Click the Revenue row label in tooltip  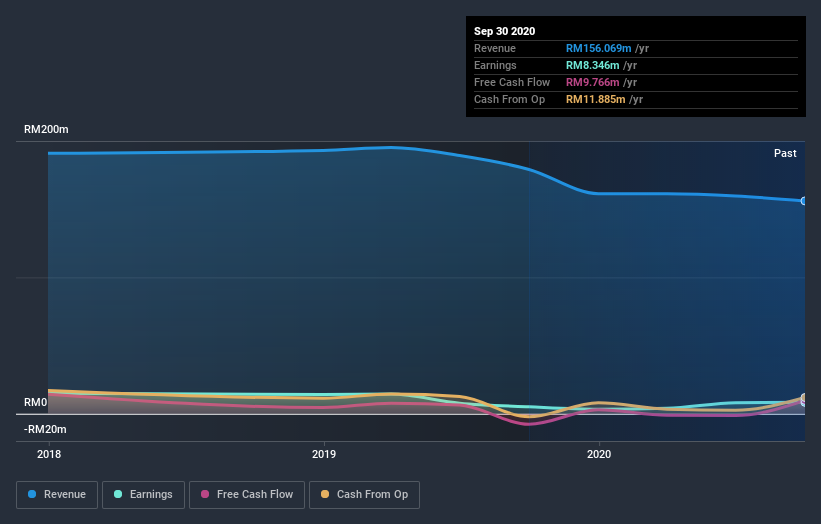tap(495, 48)
